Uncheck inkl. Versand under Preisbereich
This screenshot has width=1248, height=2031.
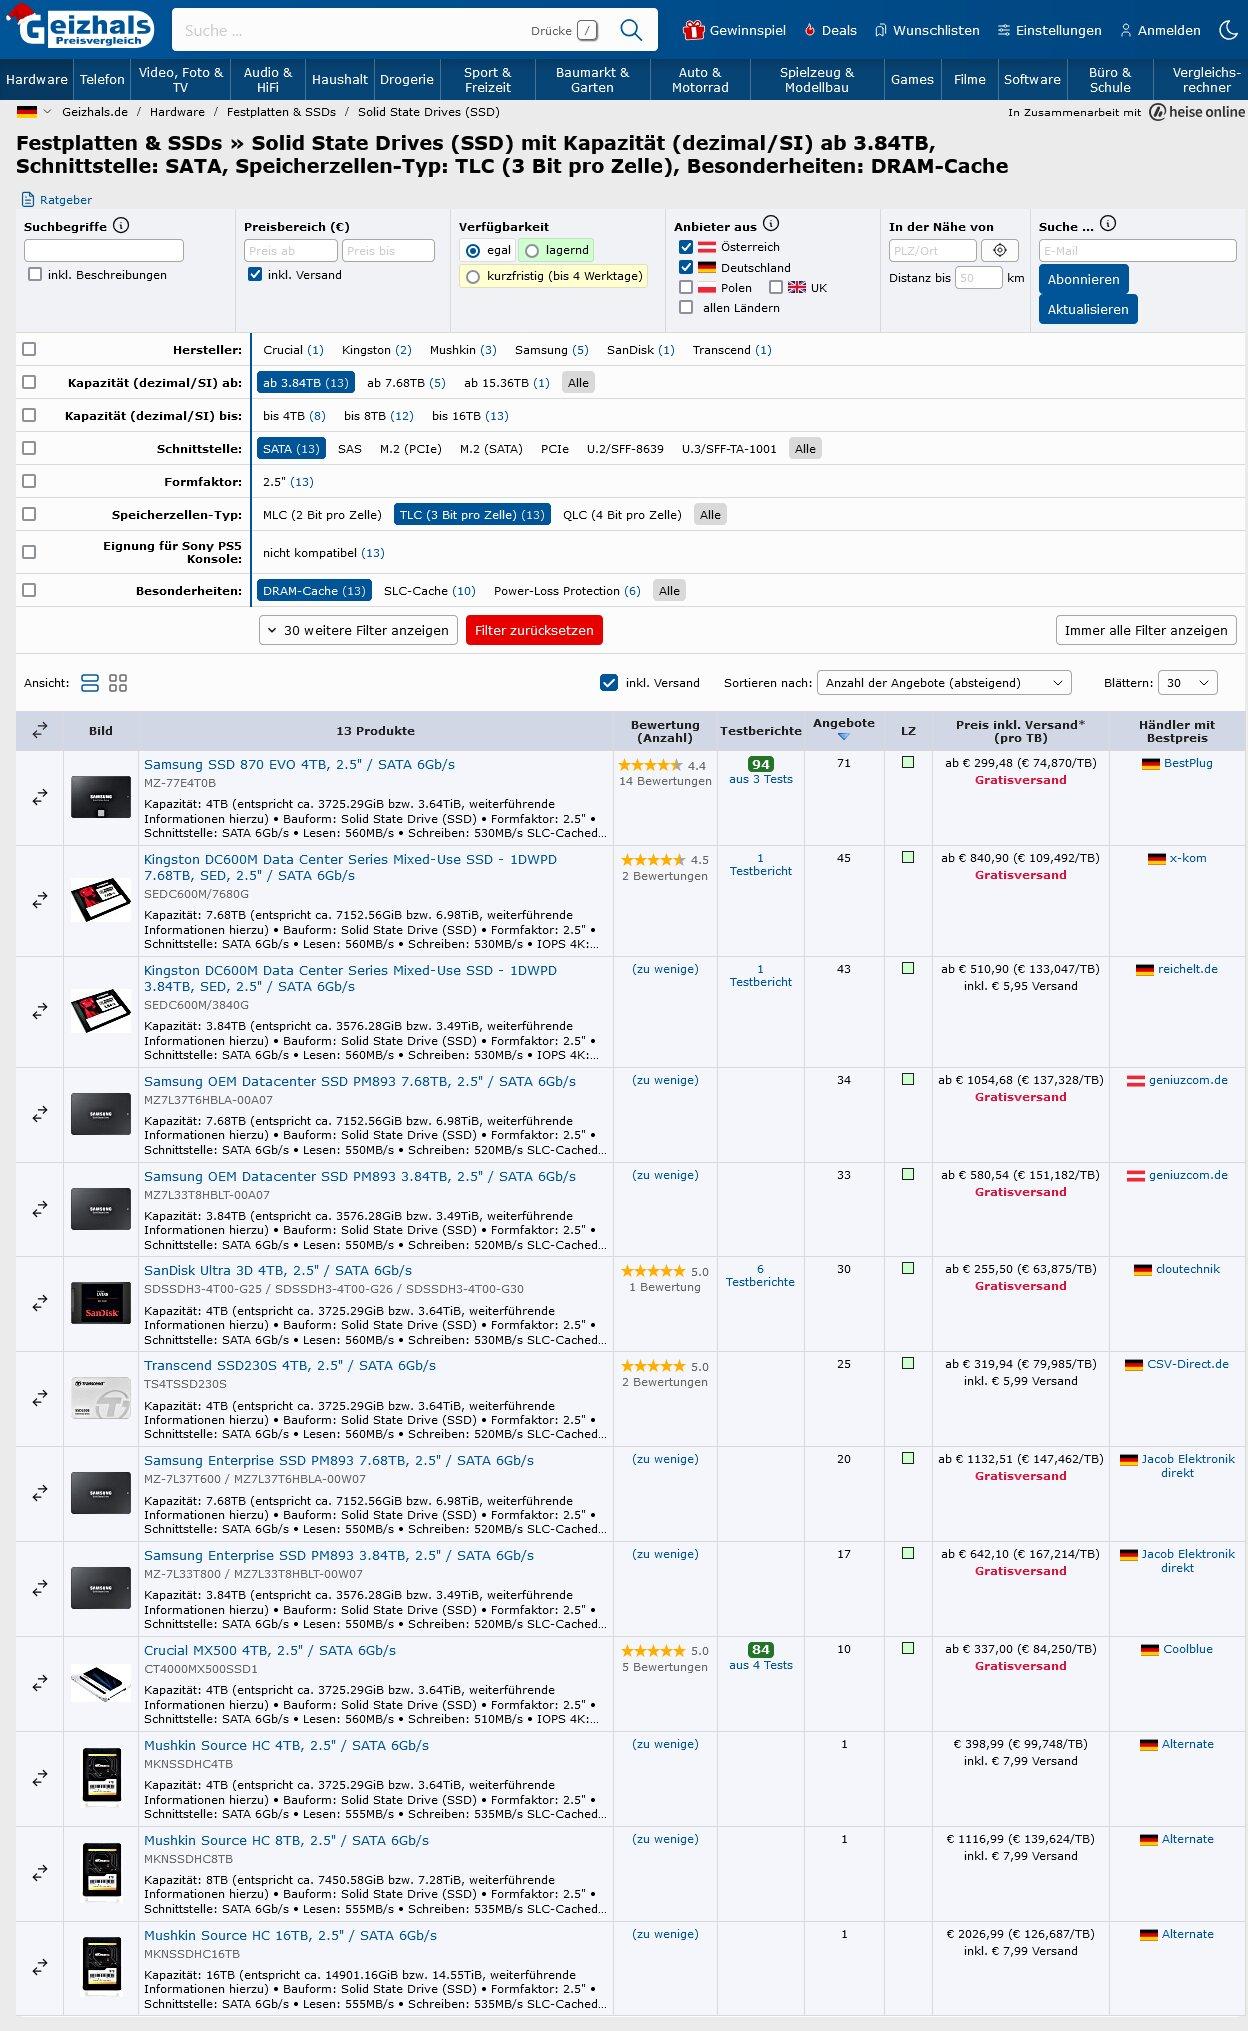tap(255, 274)
